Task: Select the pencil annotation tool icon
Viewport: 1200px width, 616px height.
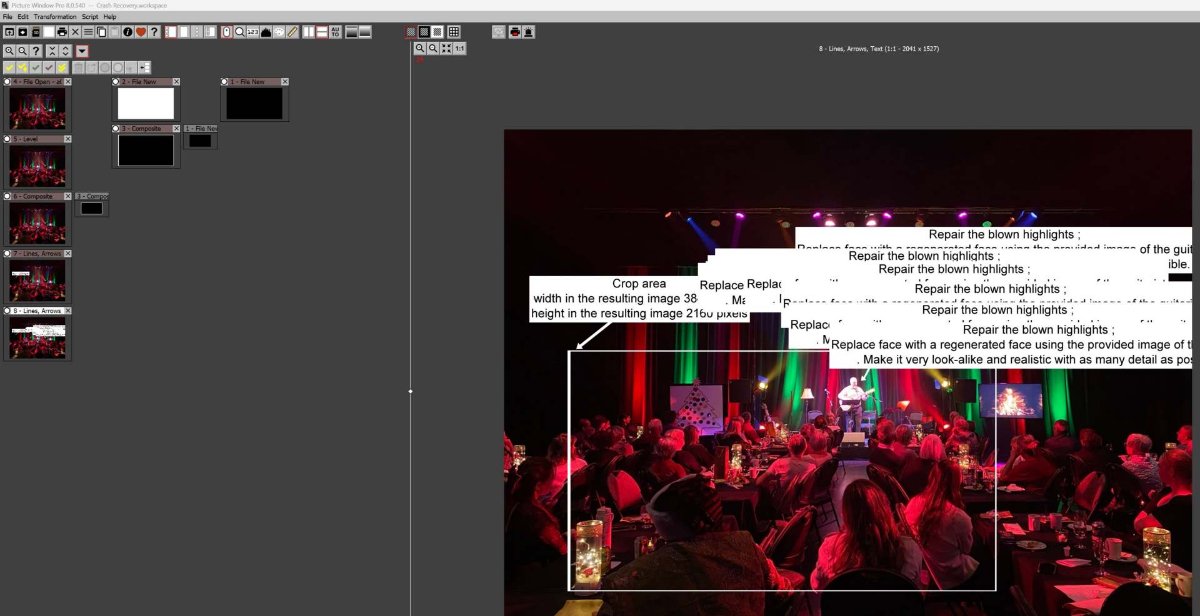Action: tap(292, 32)
